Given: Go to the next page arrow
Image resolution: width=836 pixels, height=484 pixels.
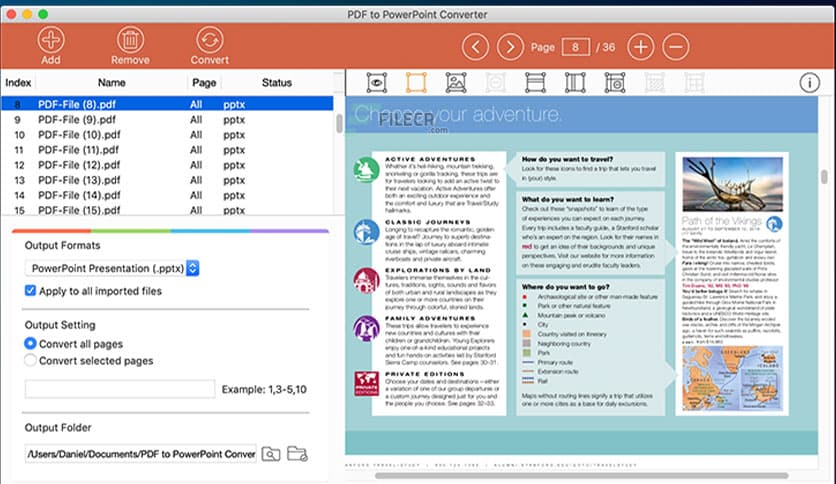Looking at the screenshot, I should [510, 47].
